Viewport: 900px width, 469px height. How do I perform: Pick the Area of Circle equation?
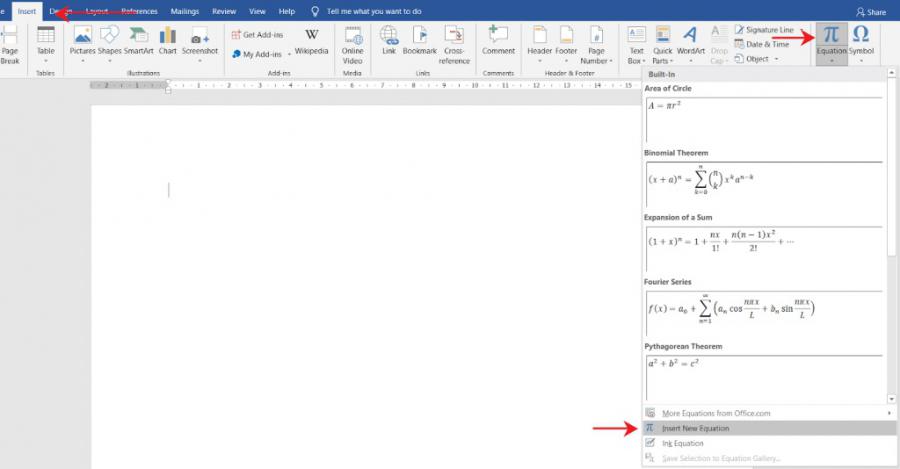click(764, 120)
